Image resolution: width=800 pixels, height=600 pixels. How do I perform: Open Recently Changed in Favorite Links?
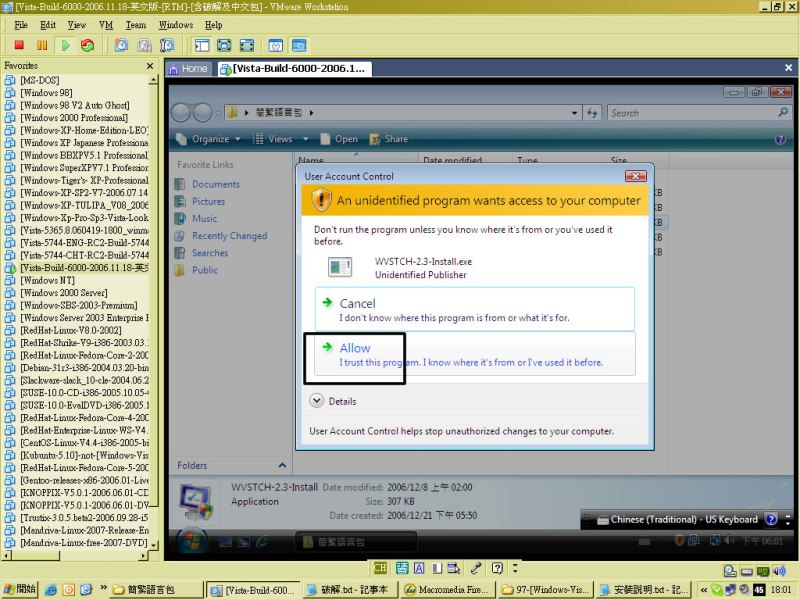tap(230, 236)
